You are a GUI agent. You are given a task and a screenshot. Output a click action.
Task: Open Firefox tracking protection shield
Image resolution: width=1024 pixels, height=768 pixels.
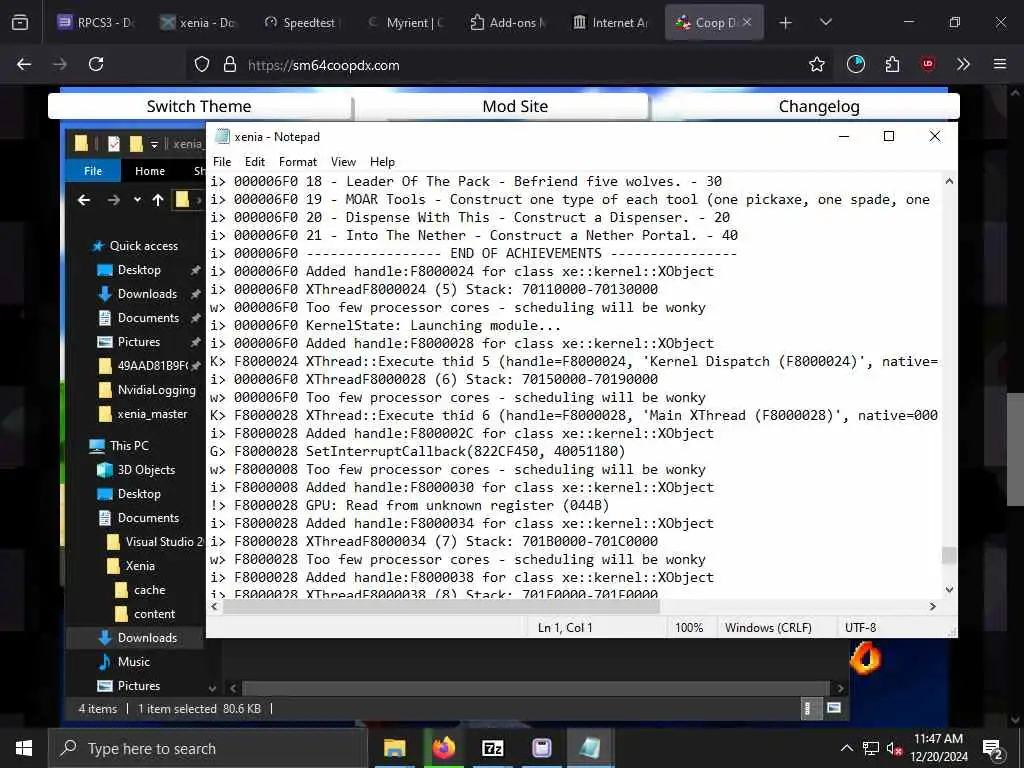click(x=202, y=65)
